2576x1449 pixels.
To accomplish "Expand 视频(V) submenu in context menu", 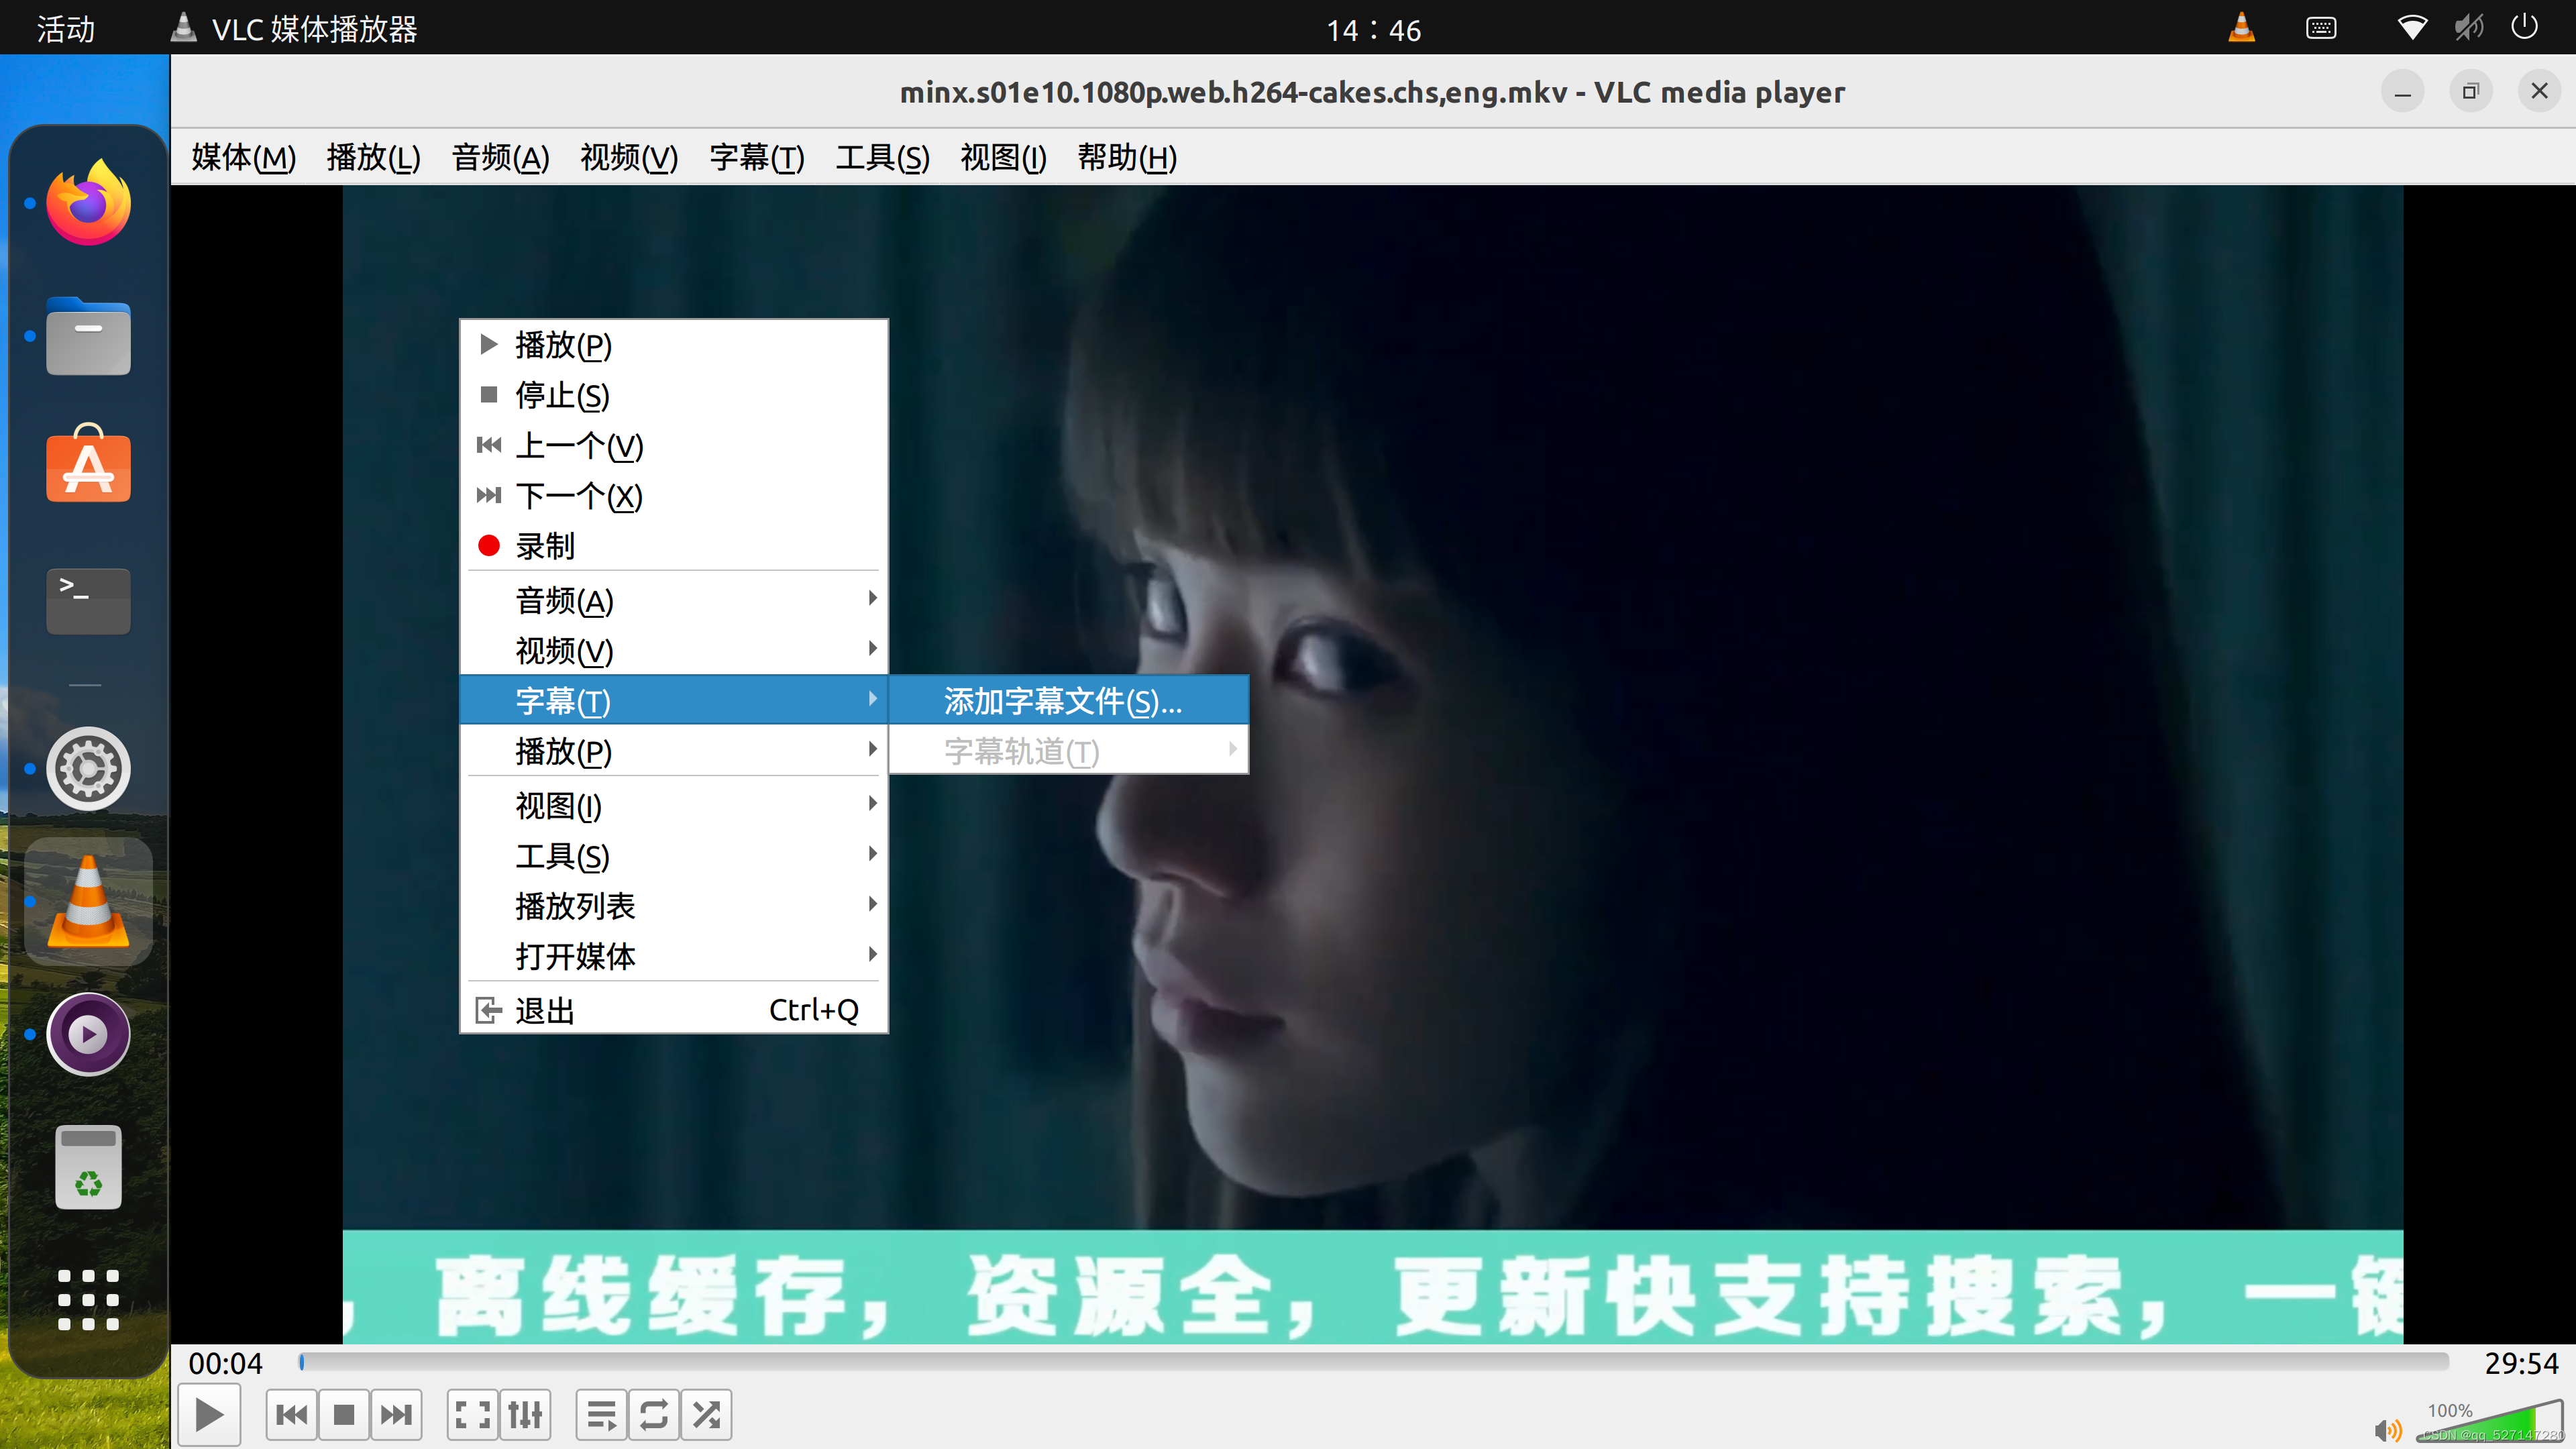I will point(674,650).
